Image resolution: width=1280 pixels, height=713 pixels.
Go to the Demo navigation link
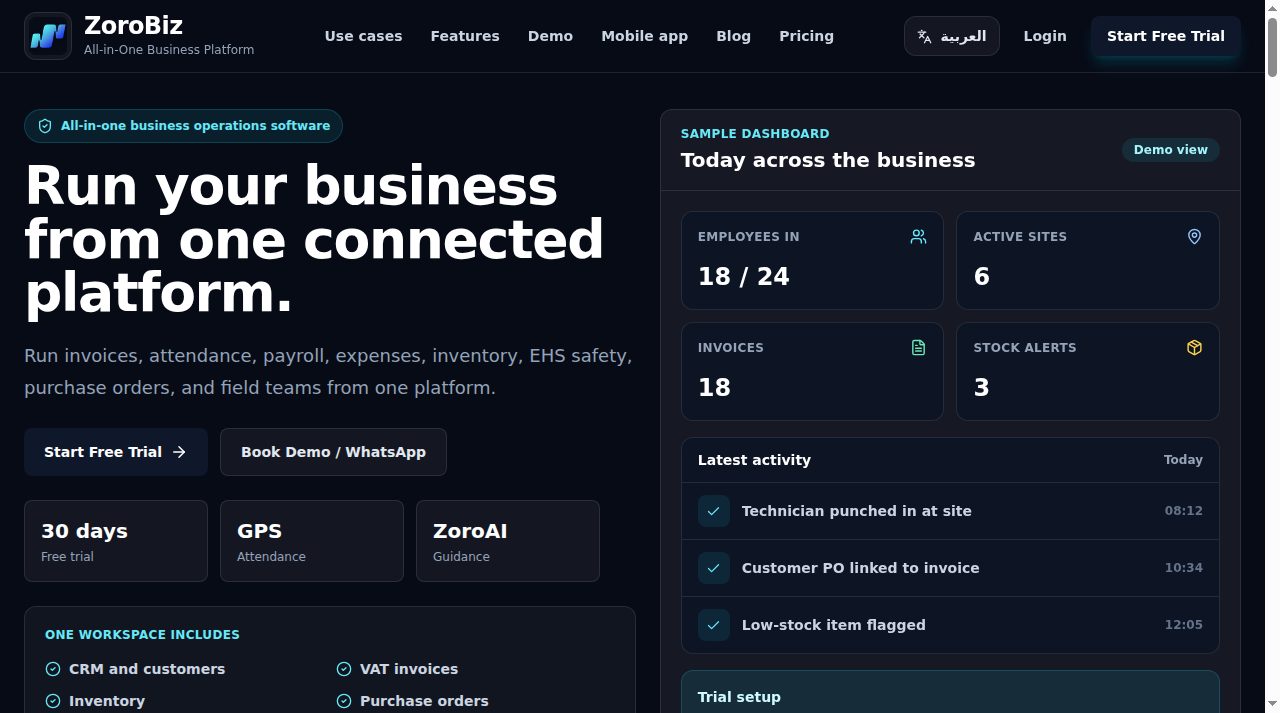click(550, 36)
